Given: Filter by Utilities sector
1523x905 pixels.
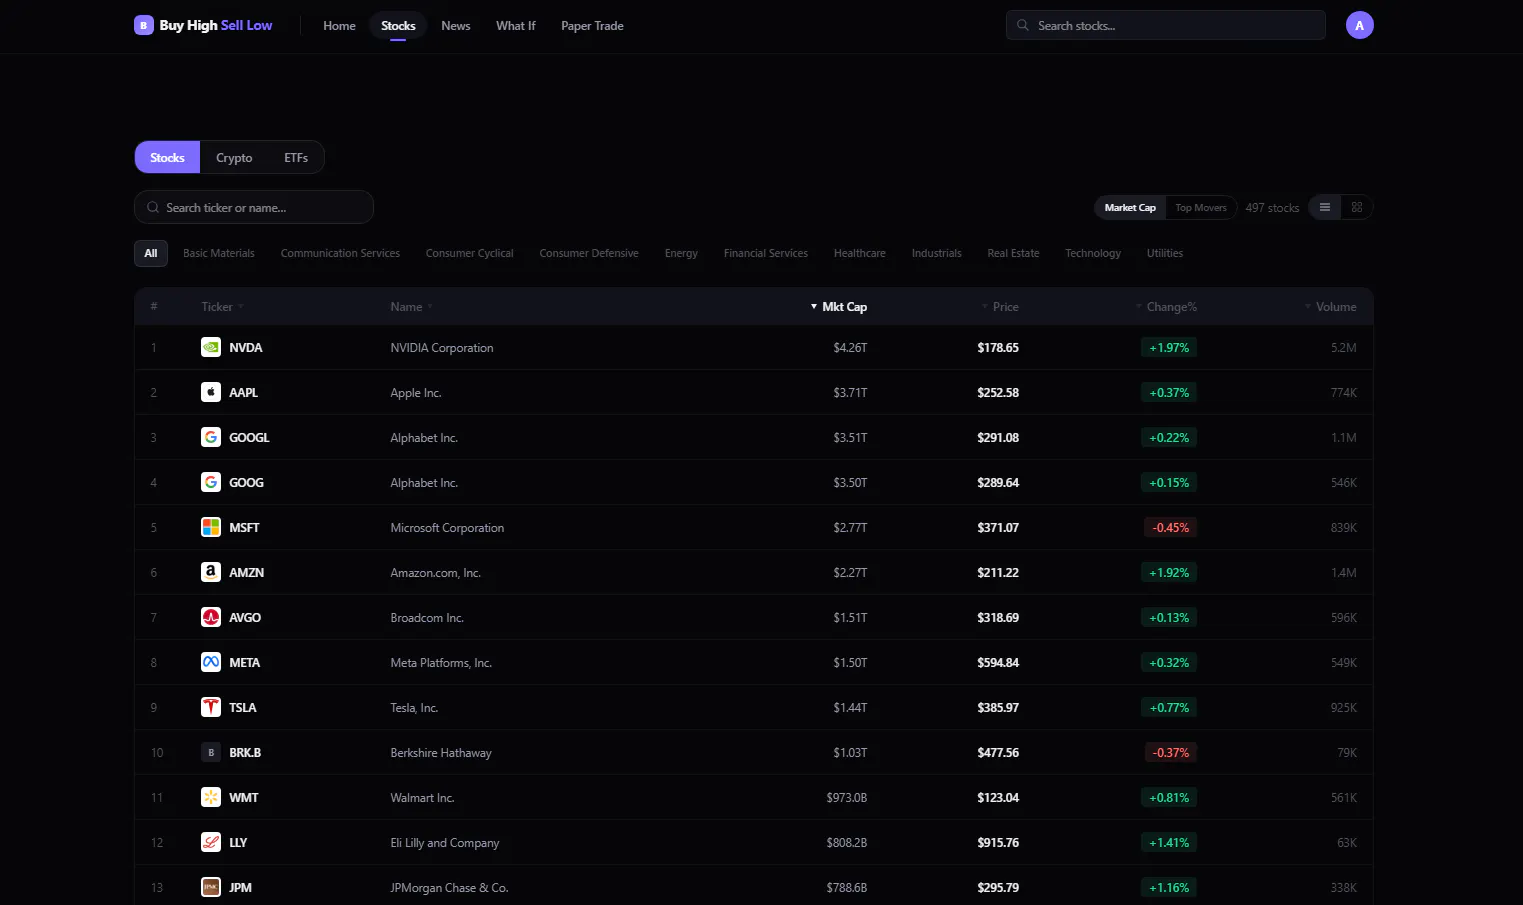Looking at the screenshot, I should click(1165, 253).
